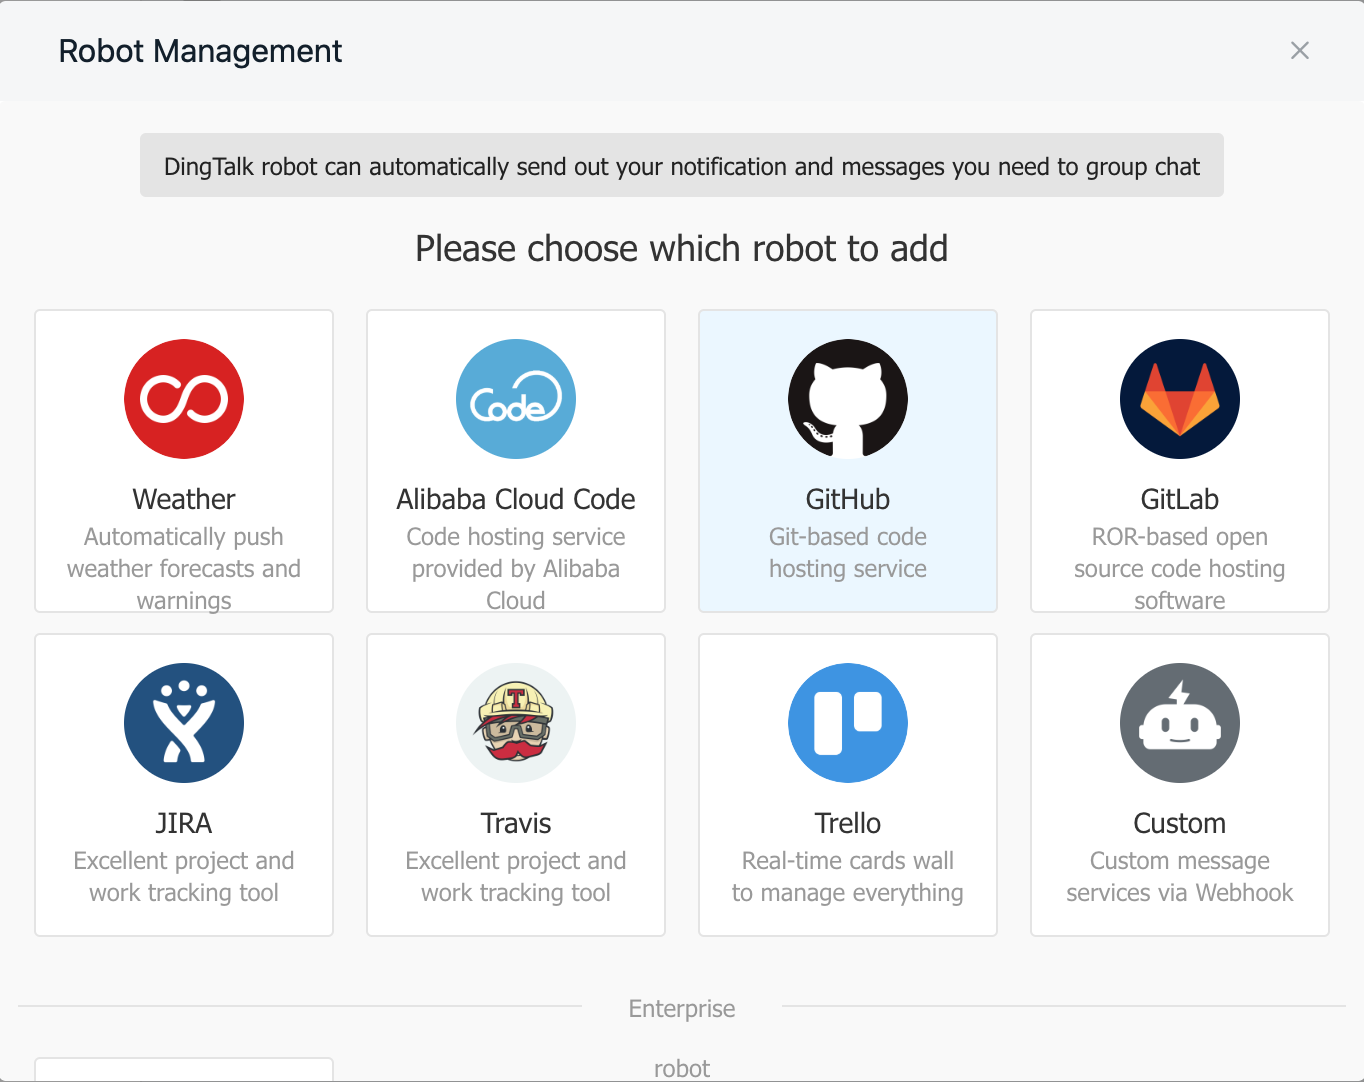The image size is (1364, 1082).
Task: Click 'Custom message services via Webhook' text
Action: (1180, 877)
